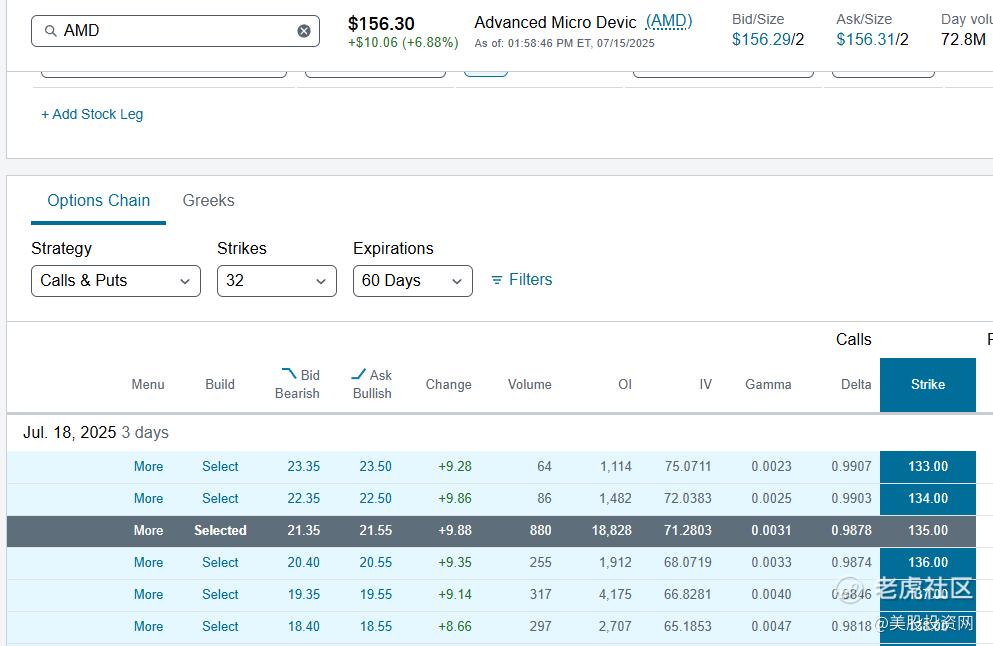Switch to the Greeks tab

tap(208, 201)
